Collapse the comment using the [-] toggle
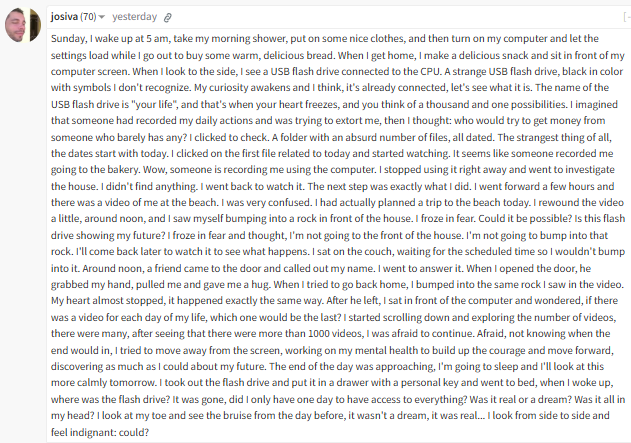The width and height of the screenshot is (631, 443). click(627, 17)
